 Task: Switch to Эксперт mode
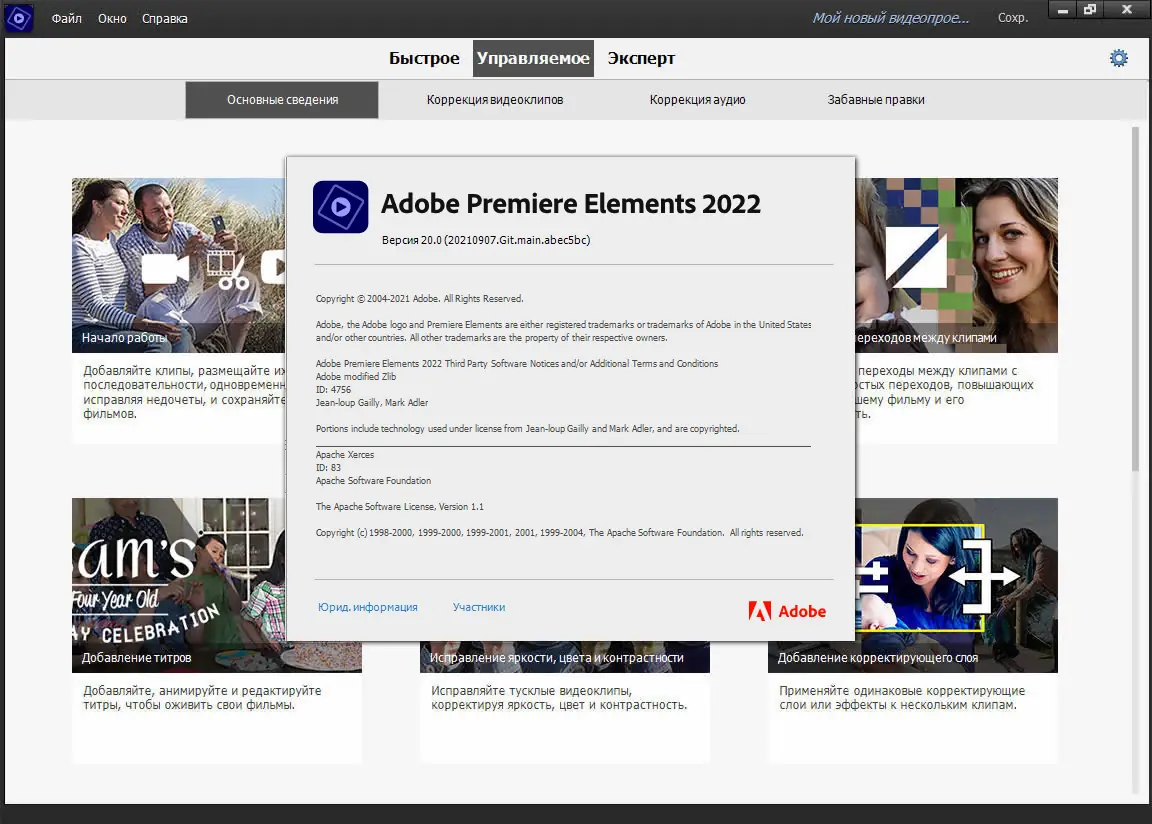tap(641, 58)
